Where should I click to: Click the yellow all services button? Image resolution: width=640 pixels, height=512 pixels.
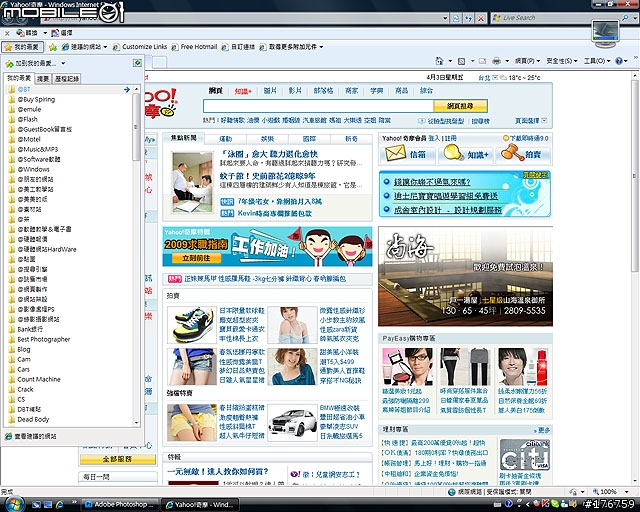pyautogui.click(x=118, y=459)
